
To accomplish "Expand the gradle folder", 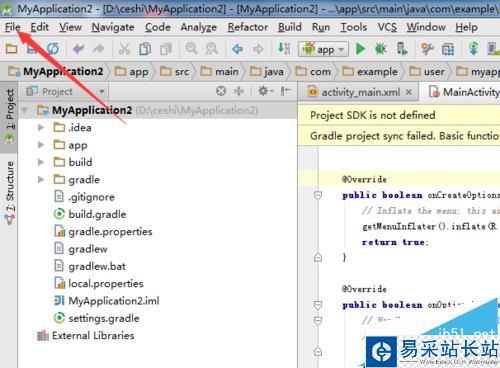I will pos(41,179).
